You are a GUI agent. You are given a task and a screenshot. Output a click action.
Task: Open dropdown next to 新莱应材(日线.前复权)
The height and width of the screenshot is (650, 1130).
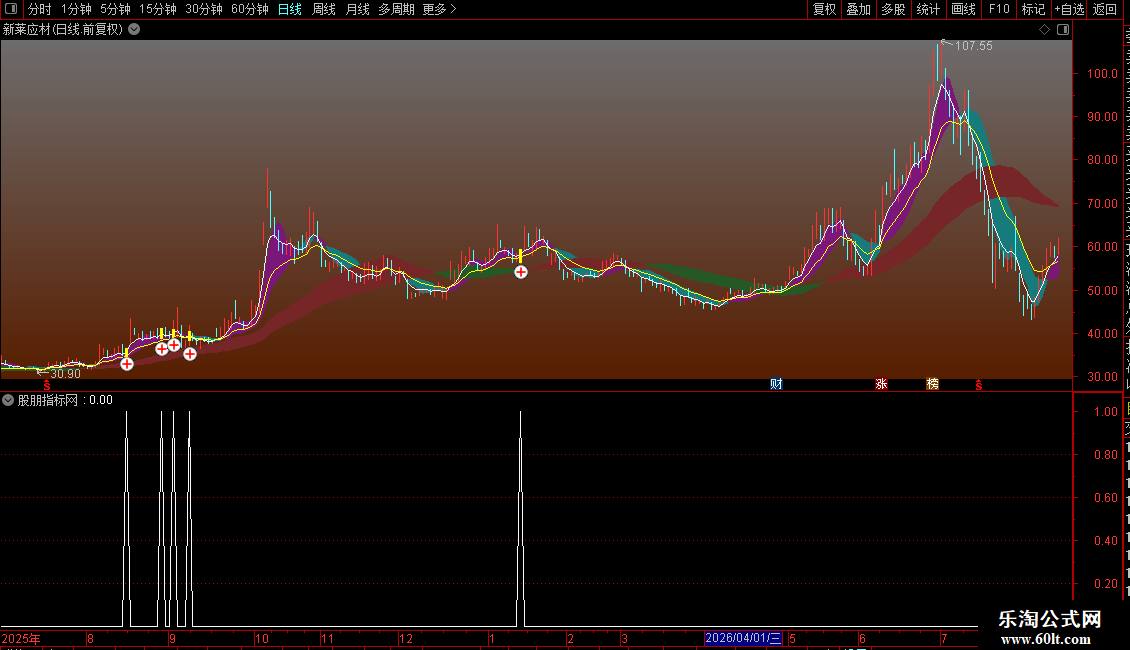point(134,30)
